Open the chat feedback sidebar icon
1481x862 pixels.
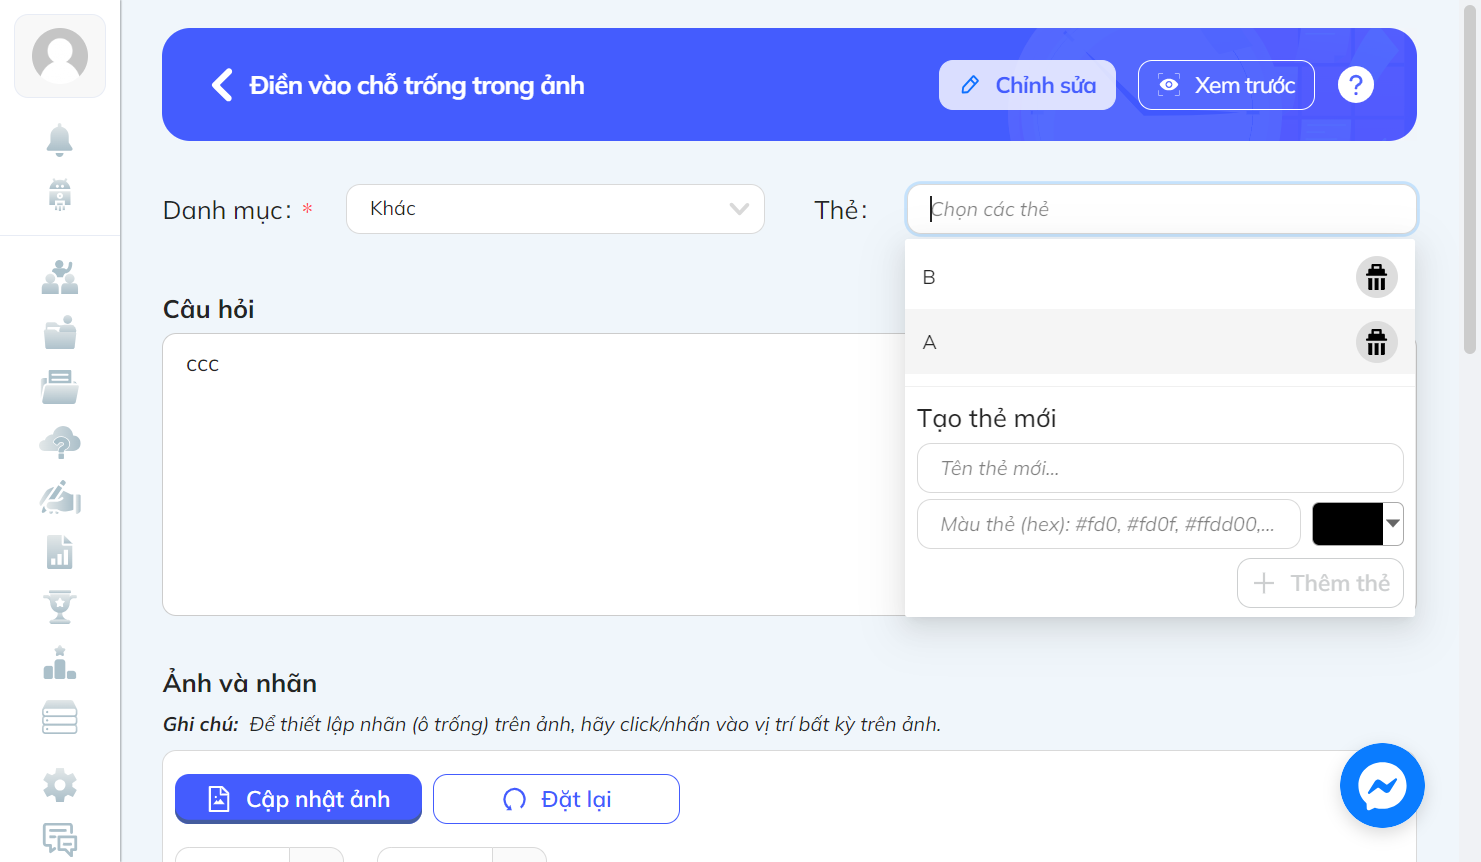60,839
